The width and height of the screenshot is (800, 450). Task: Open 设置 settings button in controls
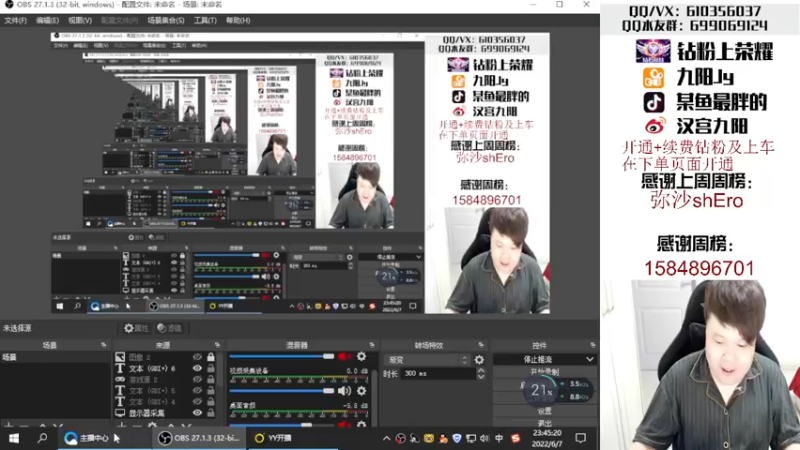[x=544, y=411]
